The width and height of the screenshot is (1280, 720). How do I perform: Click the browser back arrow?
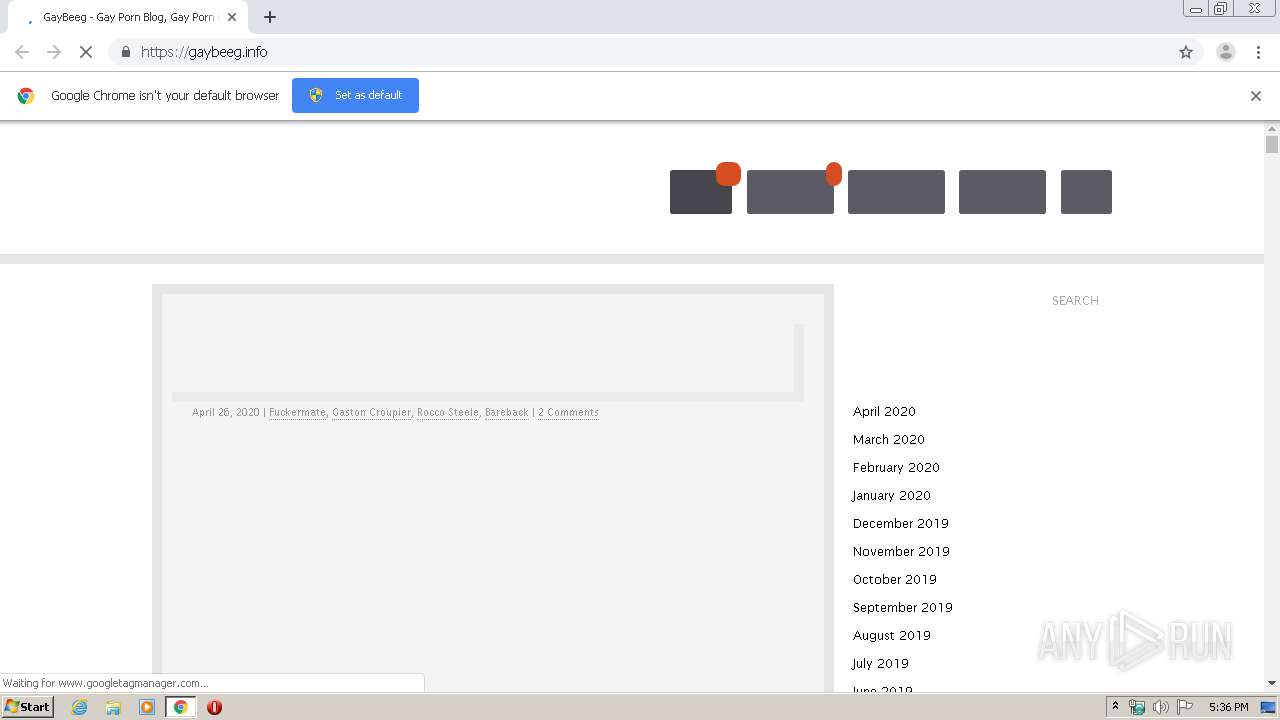[22, 52]
